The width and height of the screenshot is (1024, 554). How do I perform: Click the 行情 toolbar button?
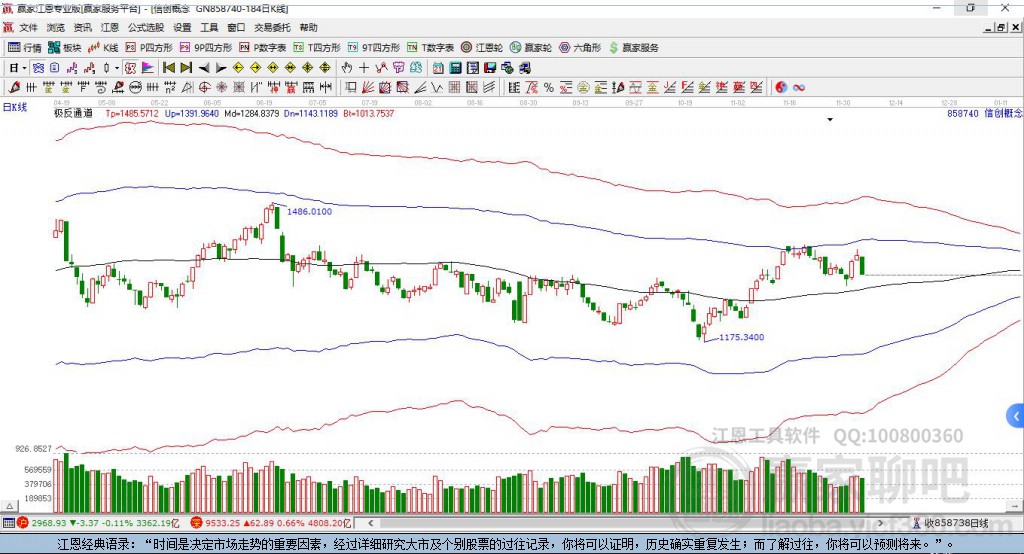(25, 48)
